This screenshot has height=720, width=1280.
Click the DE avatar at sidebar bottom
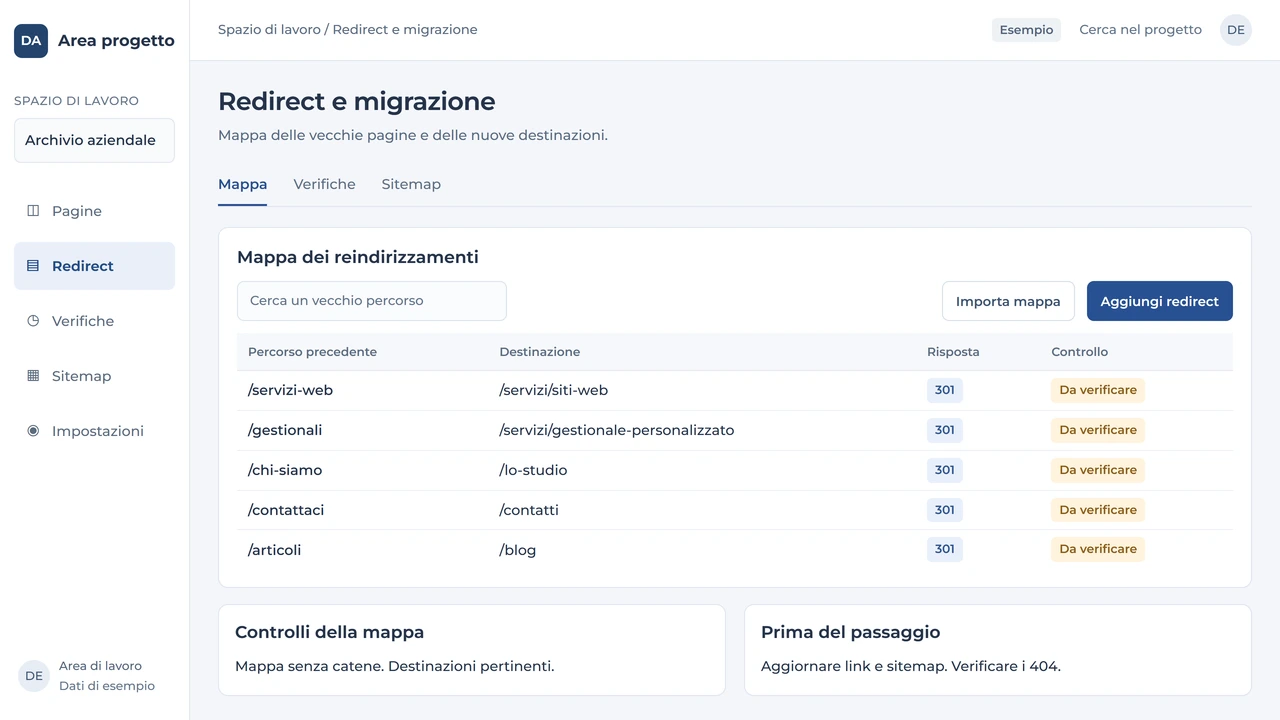point(34,676)
